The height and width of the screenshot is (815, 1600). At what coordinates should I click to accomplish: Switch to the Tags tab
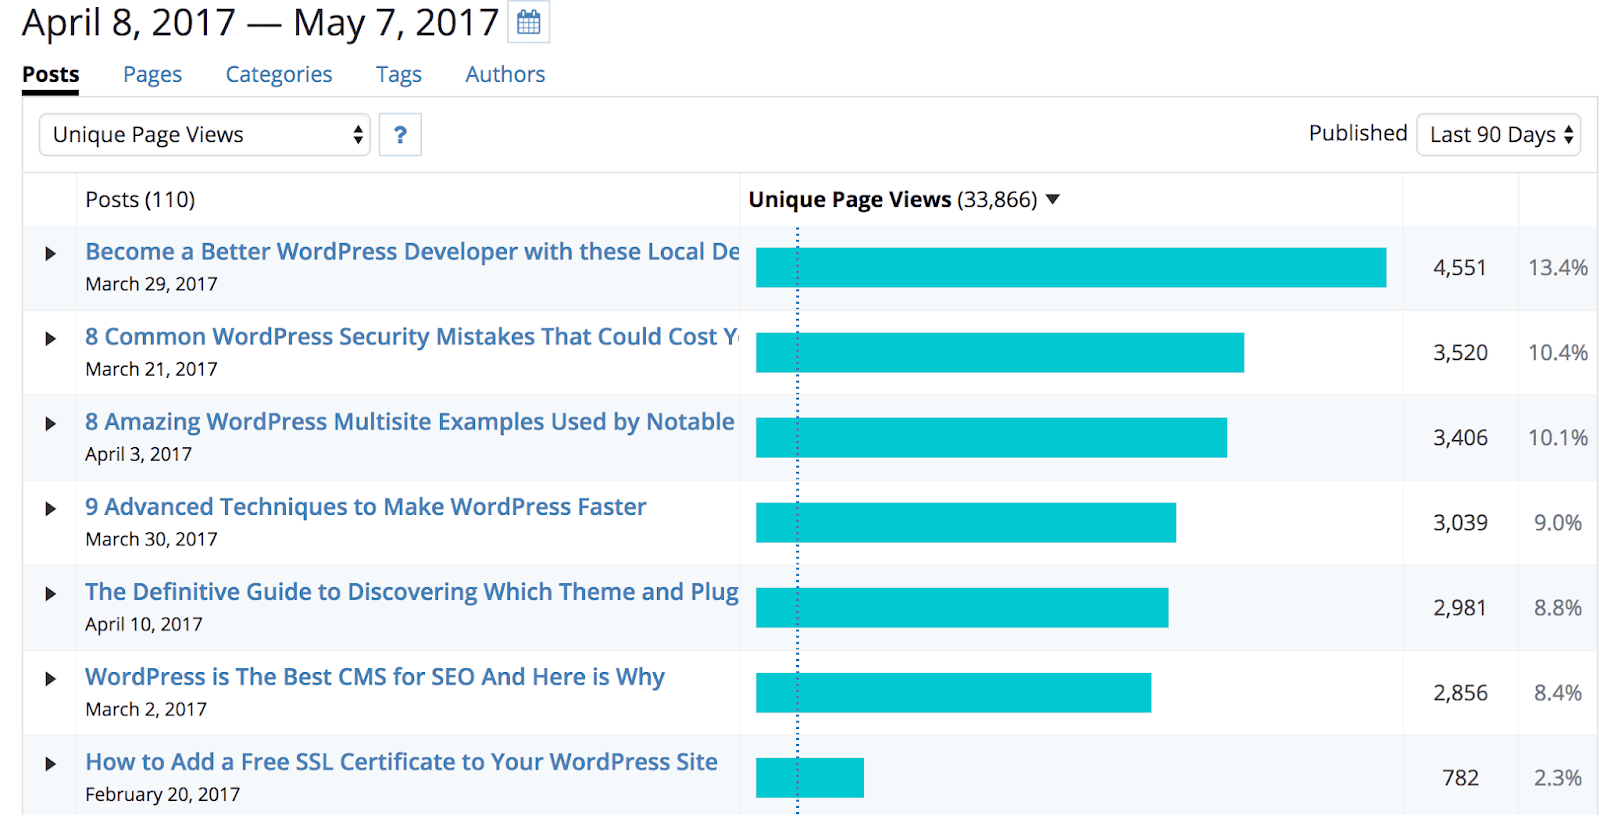click(398, 75)
